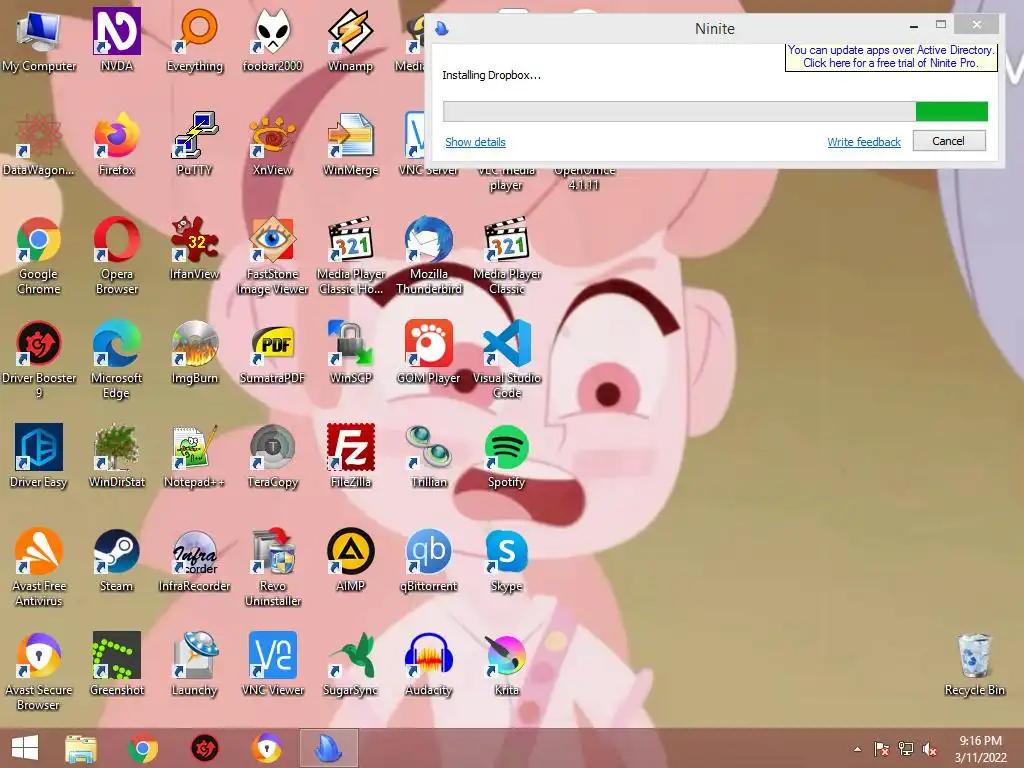The height and width of the screenshot is (768, 1024).
Task: Click the Everything search shortcut
Action: click(x=195, y=39)
